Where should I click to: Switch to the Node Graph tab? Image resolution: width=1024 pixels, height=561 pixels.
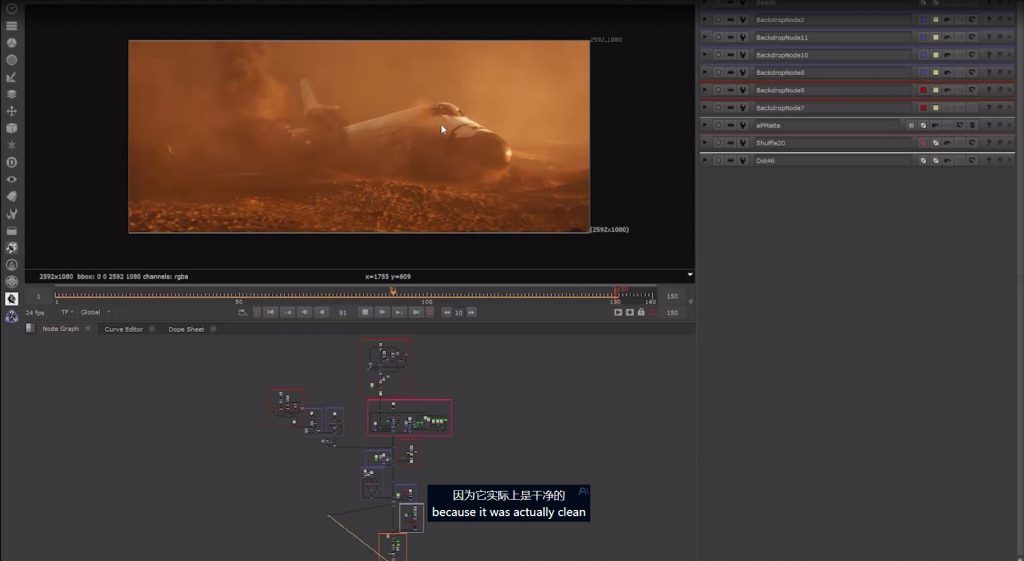pos(60,329)
